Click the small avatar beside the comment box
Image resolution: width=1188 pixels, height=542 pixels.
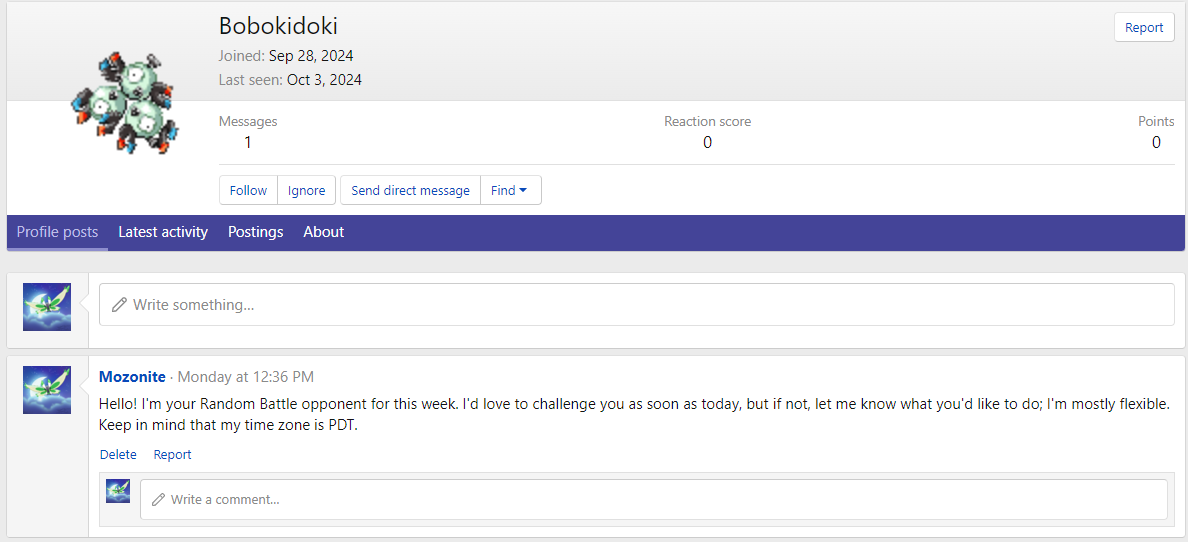coord(118,491)
